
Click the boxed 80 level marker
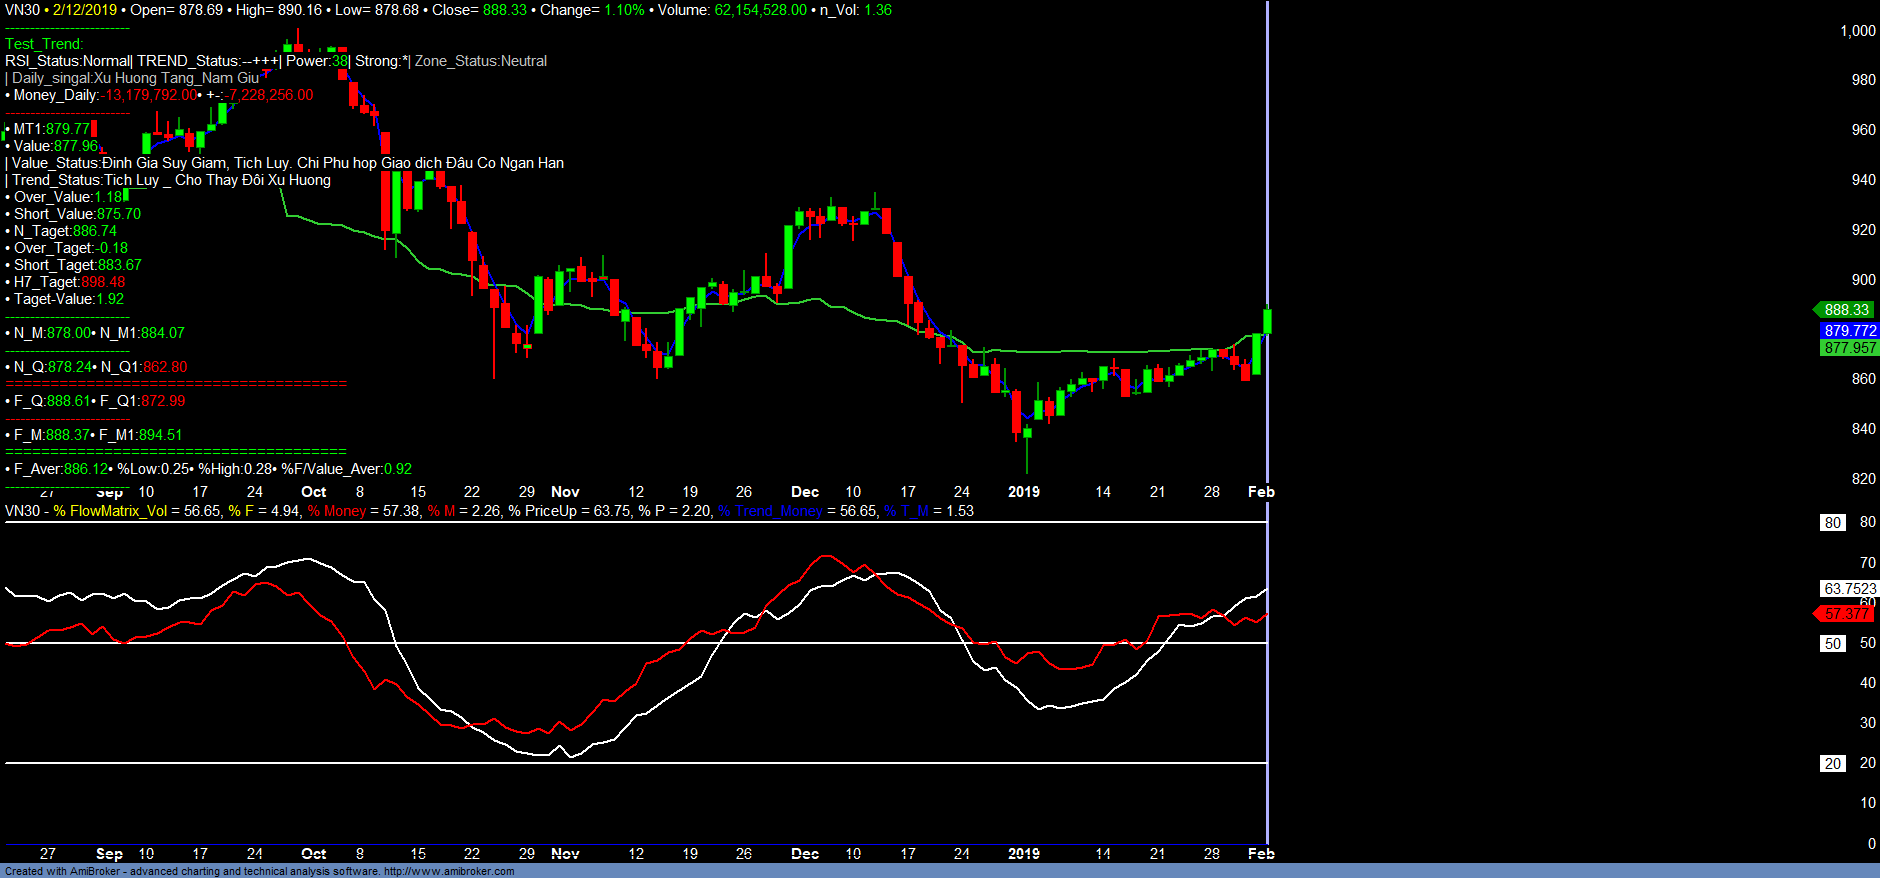tap(1832, 522)
